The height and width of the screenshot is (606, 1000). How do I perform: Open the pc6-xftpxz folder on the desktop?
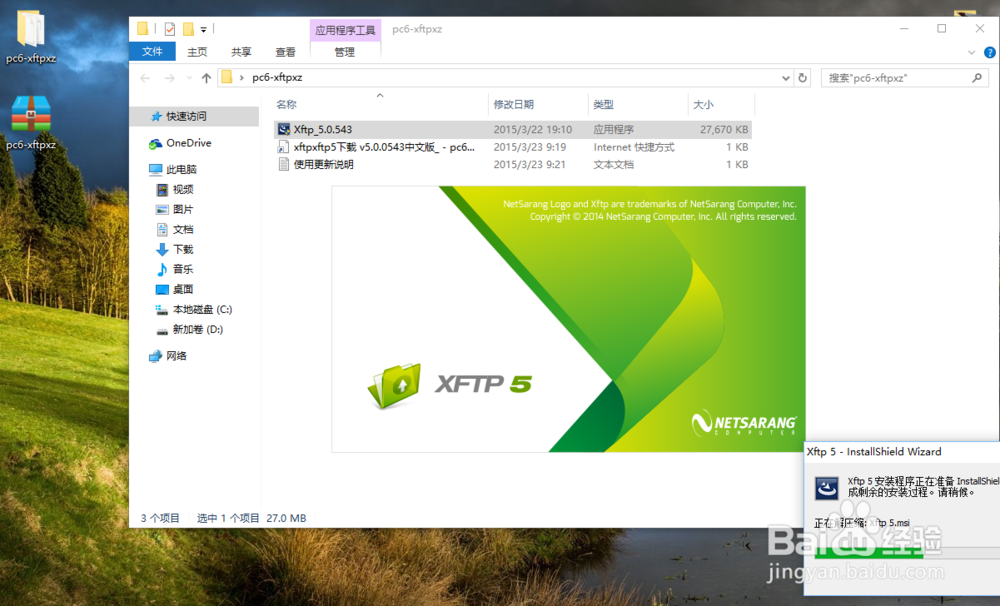point(31,37)
